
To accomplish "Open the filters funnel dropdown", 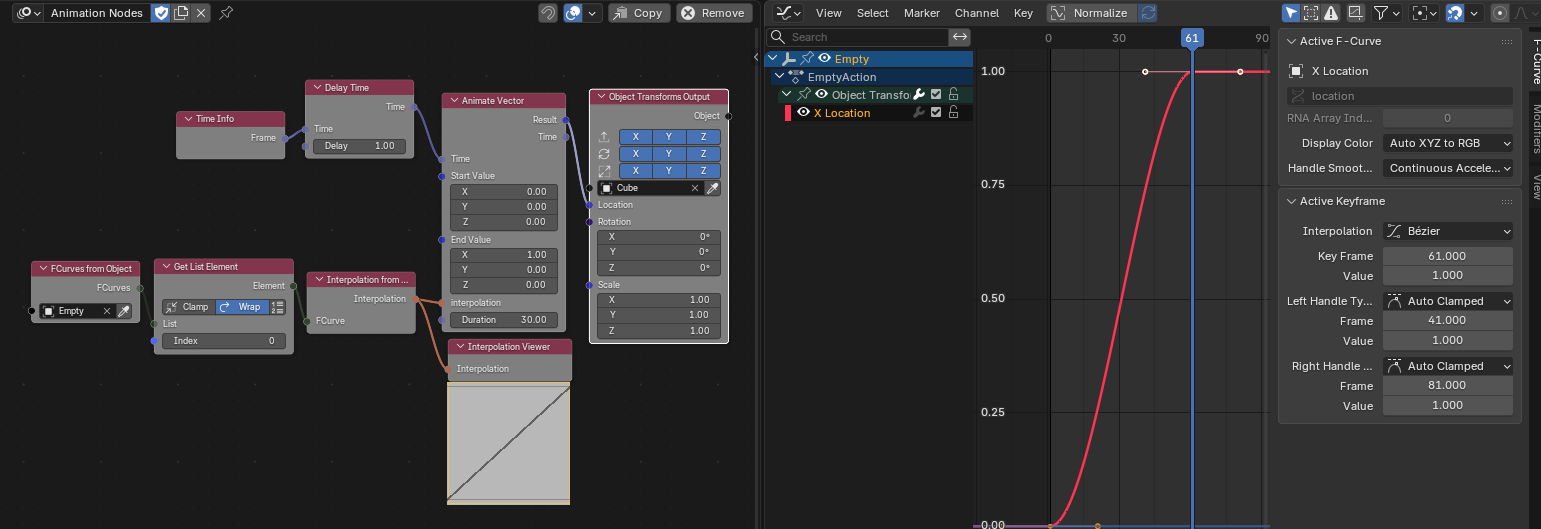I will (x=1386, y=13).
